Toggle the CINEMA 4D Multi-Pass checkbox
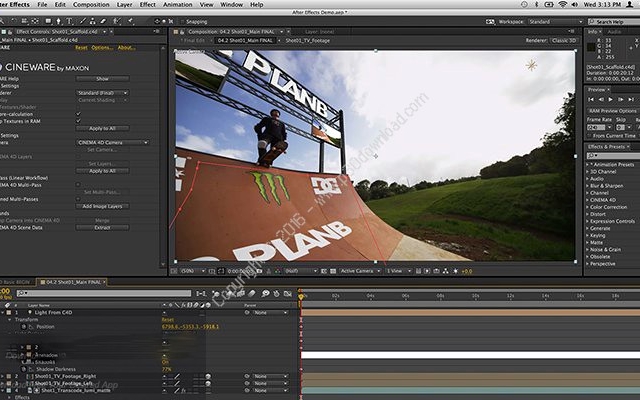The width and height of the screenshot is (640, 400). point(78,185)
